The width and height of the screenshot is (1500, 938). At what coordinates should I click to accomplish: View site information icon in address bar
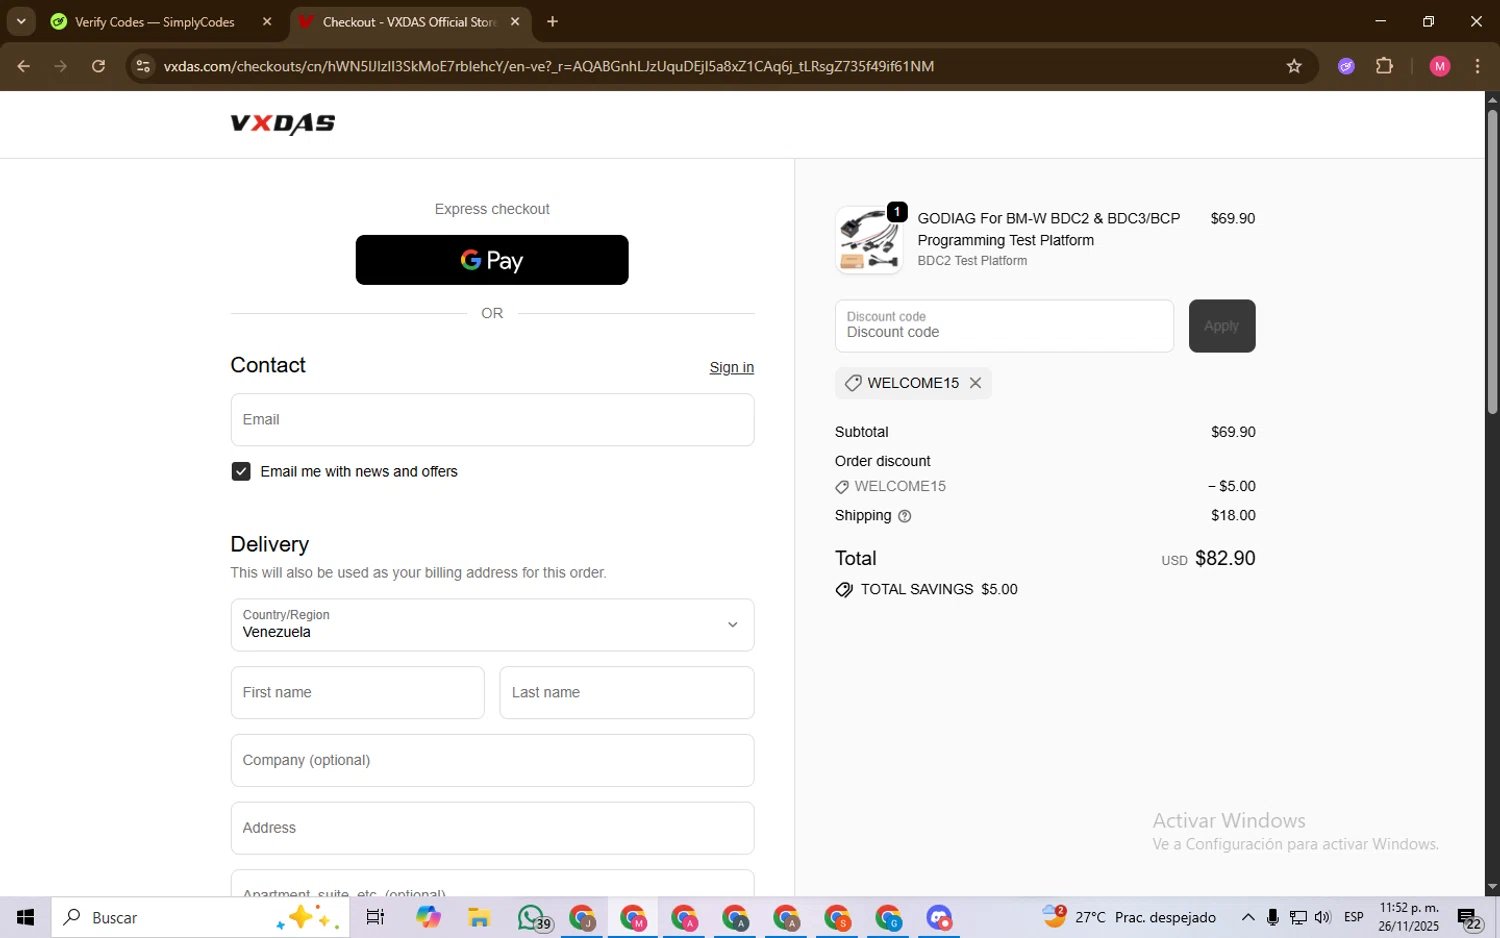(143, 66)
